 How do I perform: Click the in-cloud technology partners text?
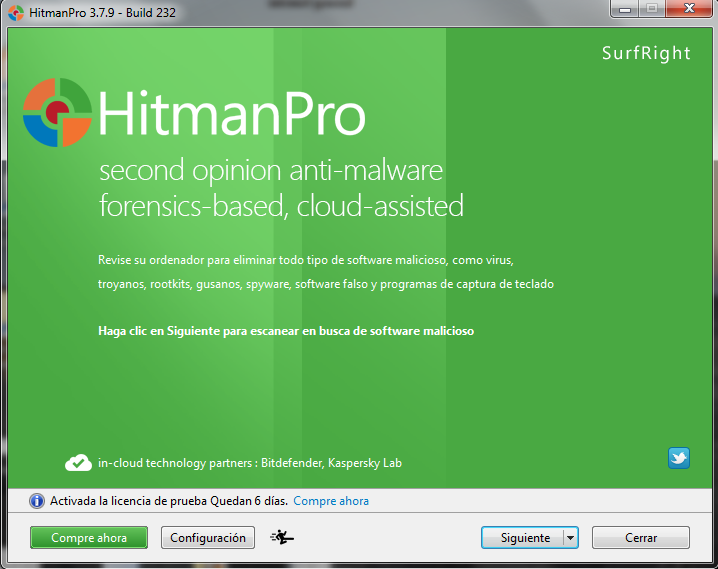(250, 463)
